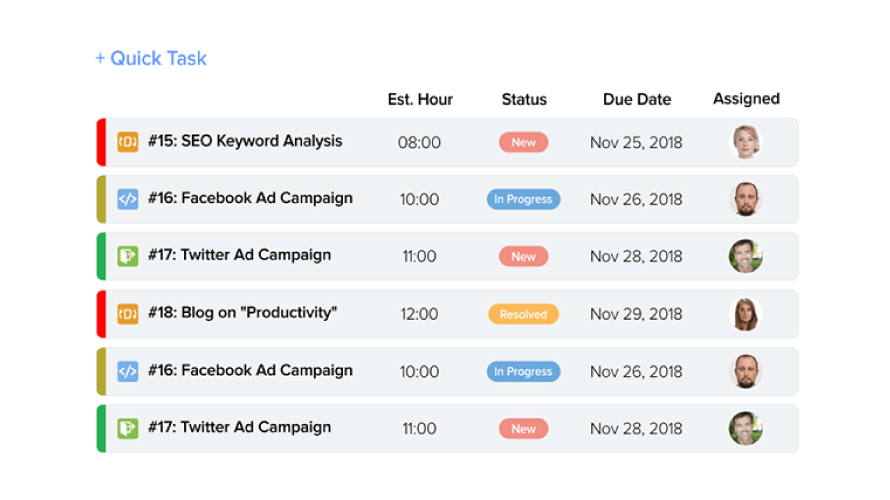Click the blue code icon on the first #16 Facebook row
890x500 pixels.
tap(127, 199)
